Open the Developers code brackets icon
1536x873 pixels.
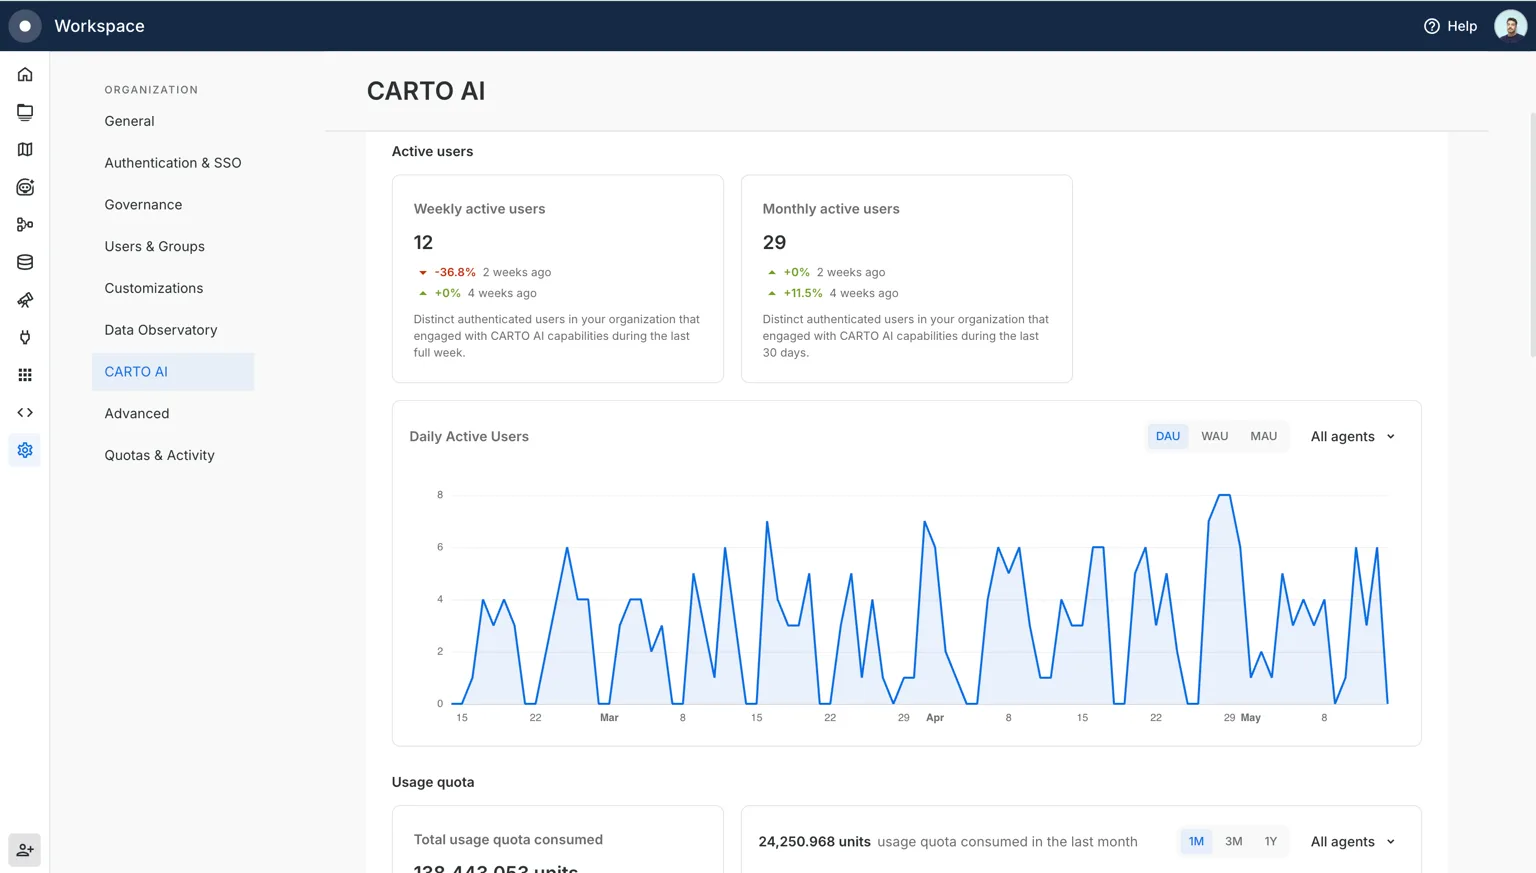[x=25, y=412]
